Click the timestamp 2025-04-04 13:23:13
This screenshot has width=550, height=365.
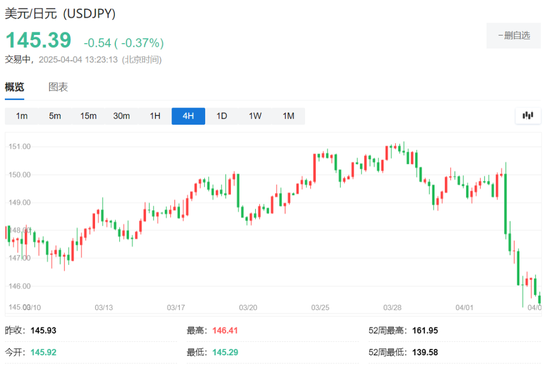tap(78, 60)
